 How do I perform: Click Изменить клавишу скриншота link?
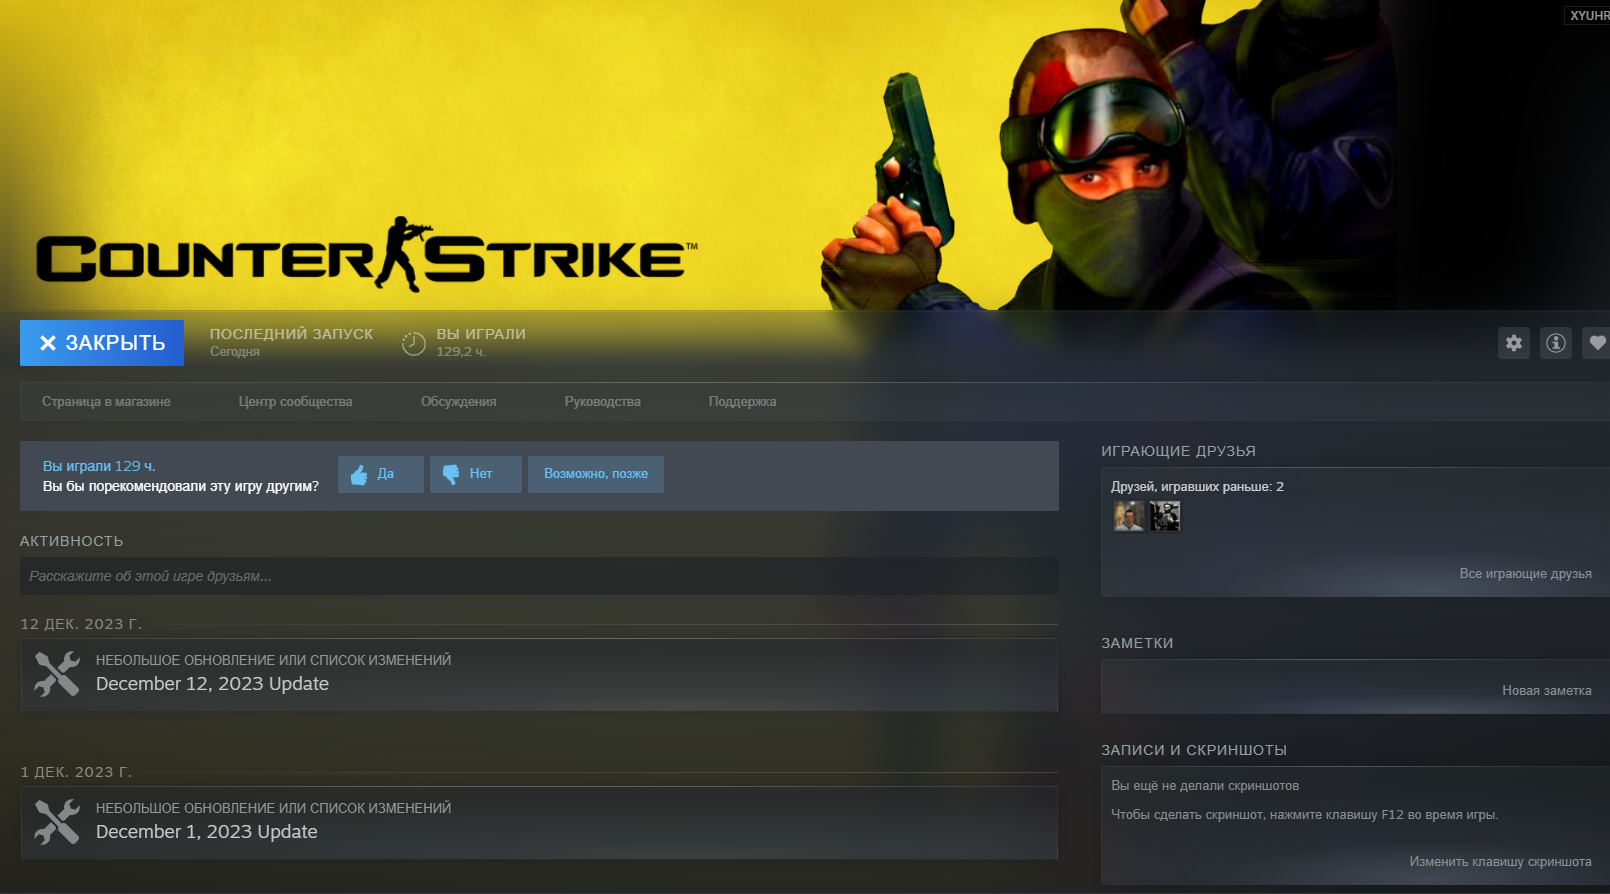(1500, 862)
